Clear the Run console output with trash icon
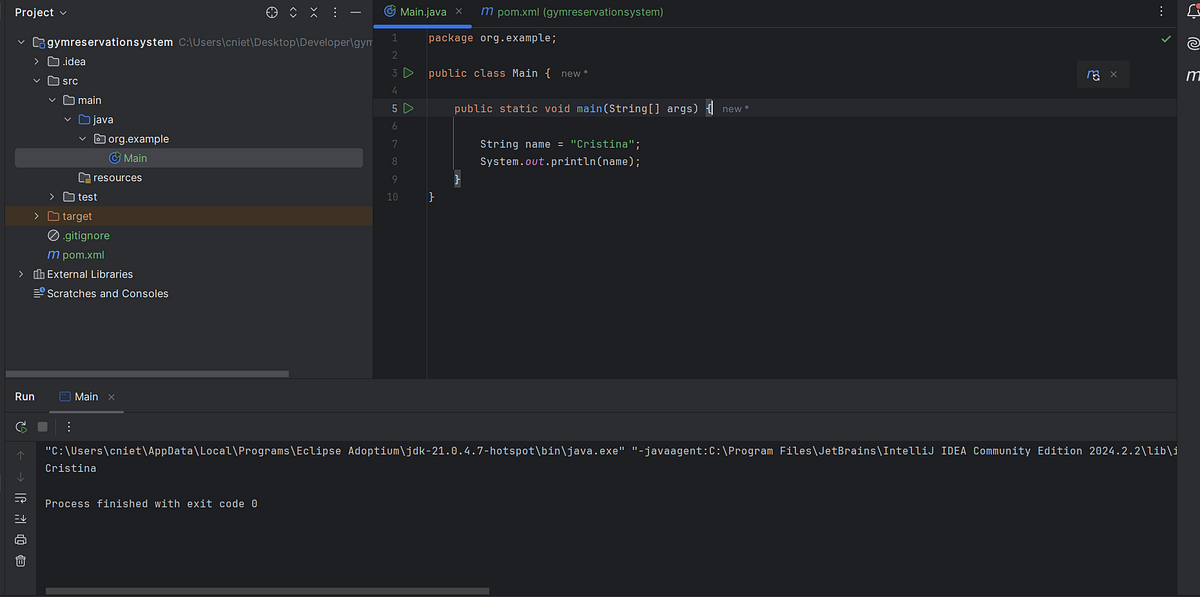This screenshot has width=1200, height=597. click(x=20, y=560)
